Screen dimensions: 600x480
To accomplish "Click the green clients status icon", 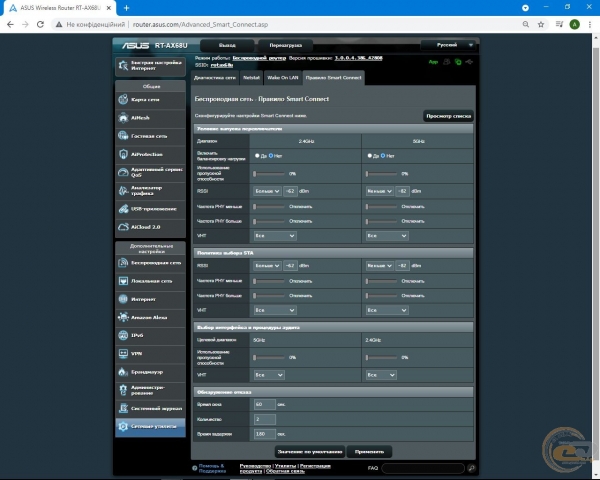I will pyautogui.click(x=458, y=62).
